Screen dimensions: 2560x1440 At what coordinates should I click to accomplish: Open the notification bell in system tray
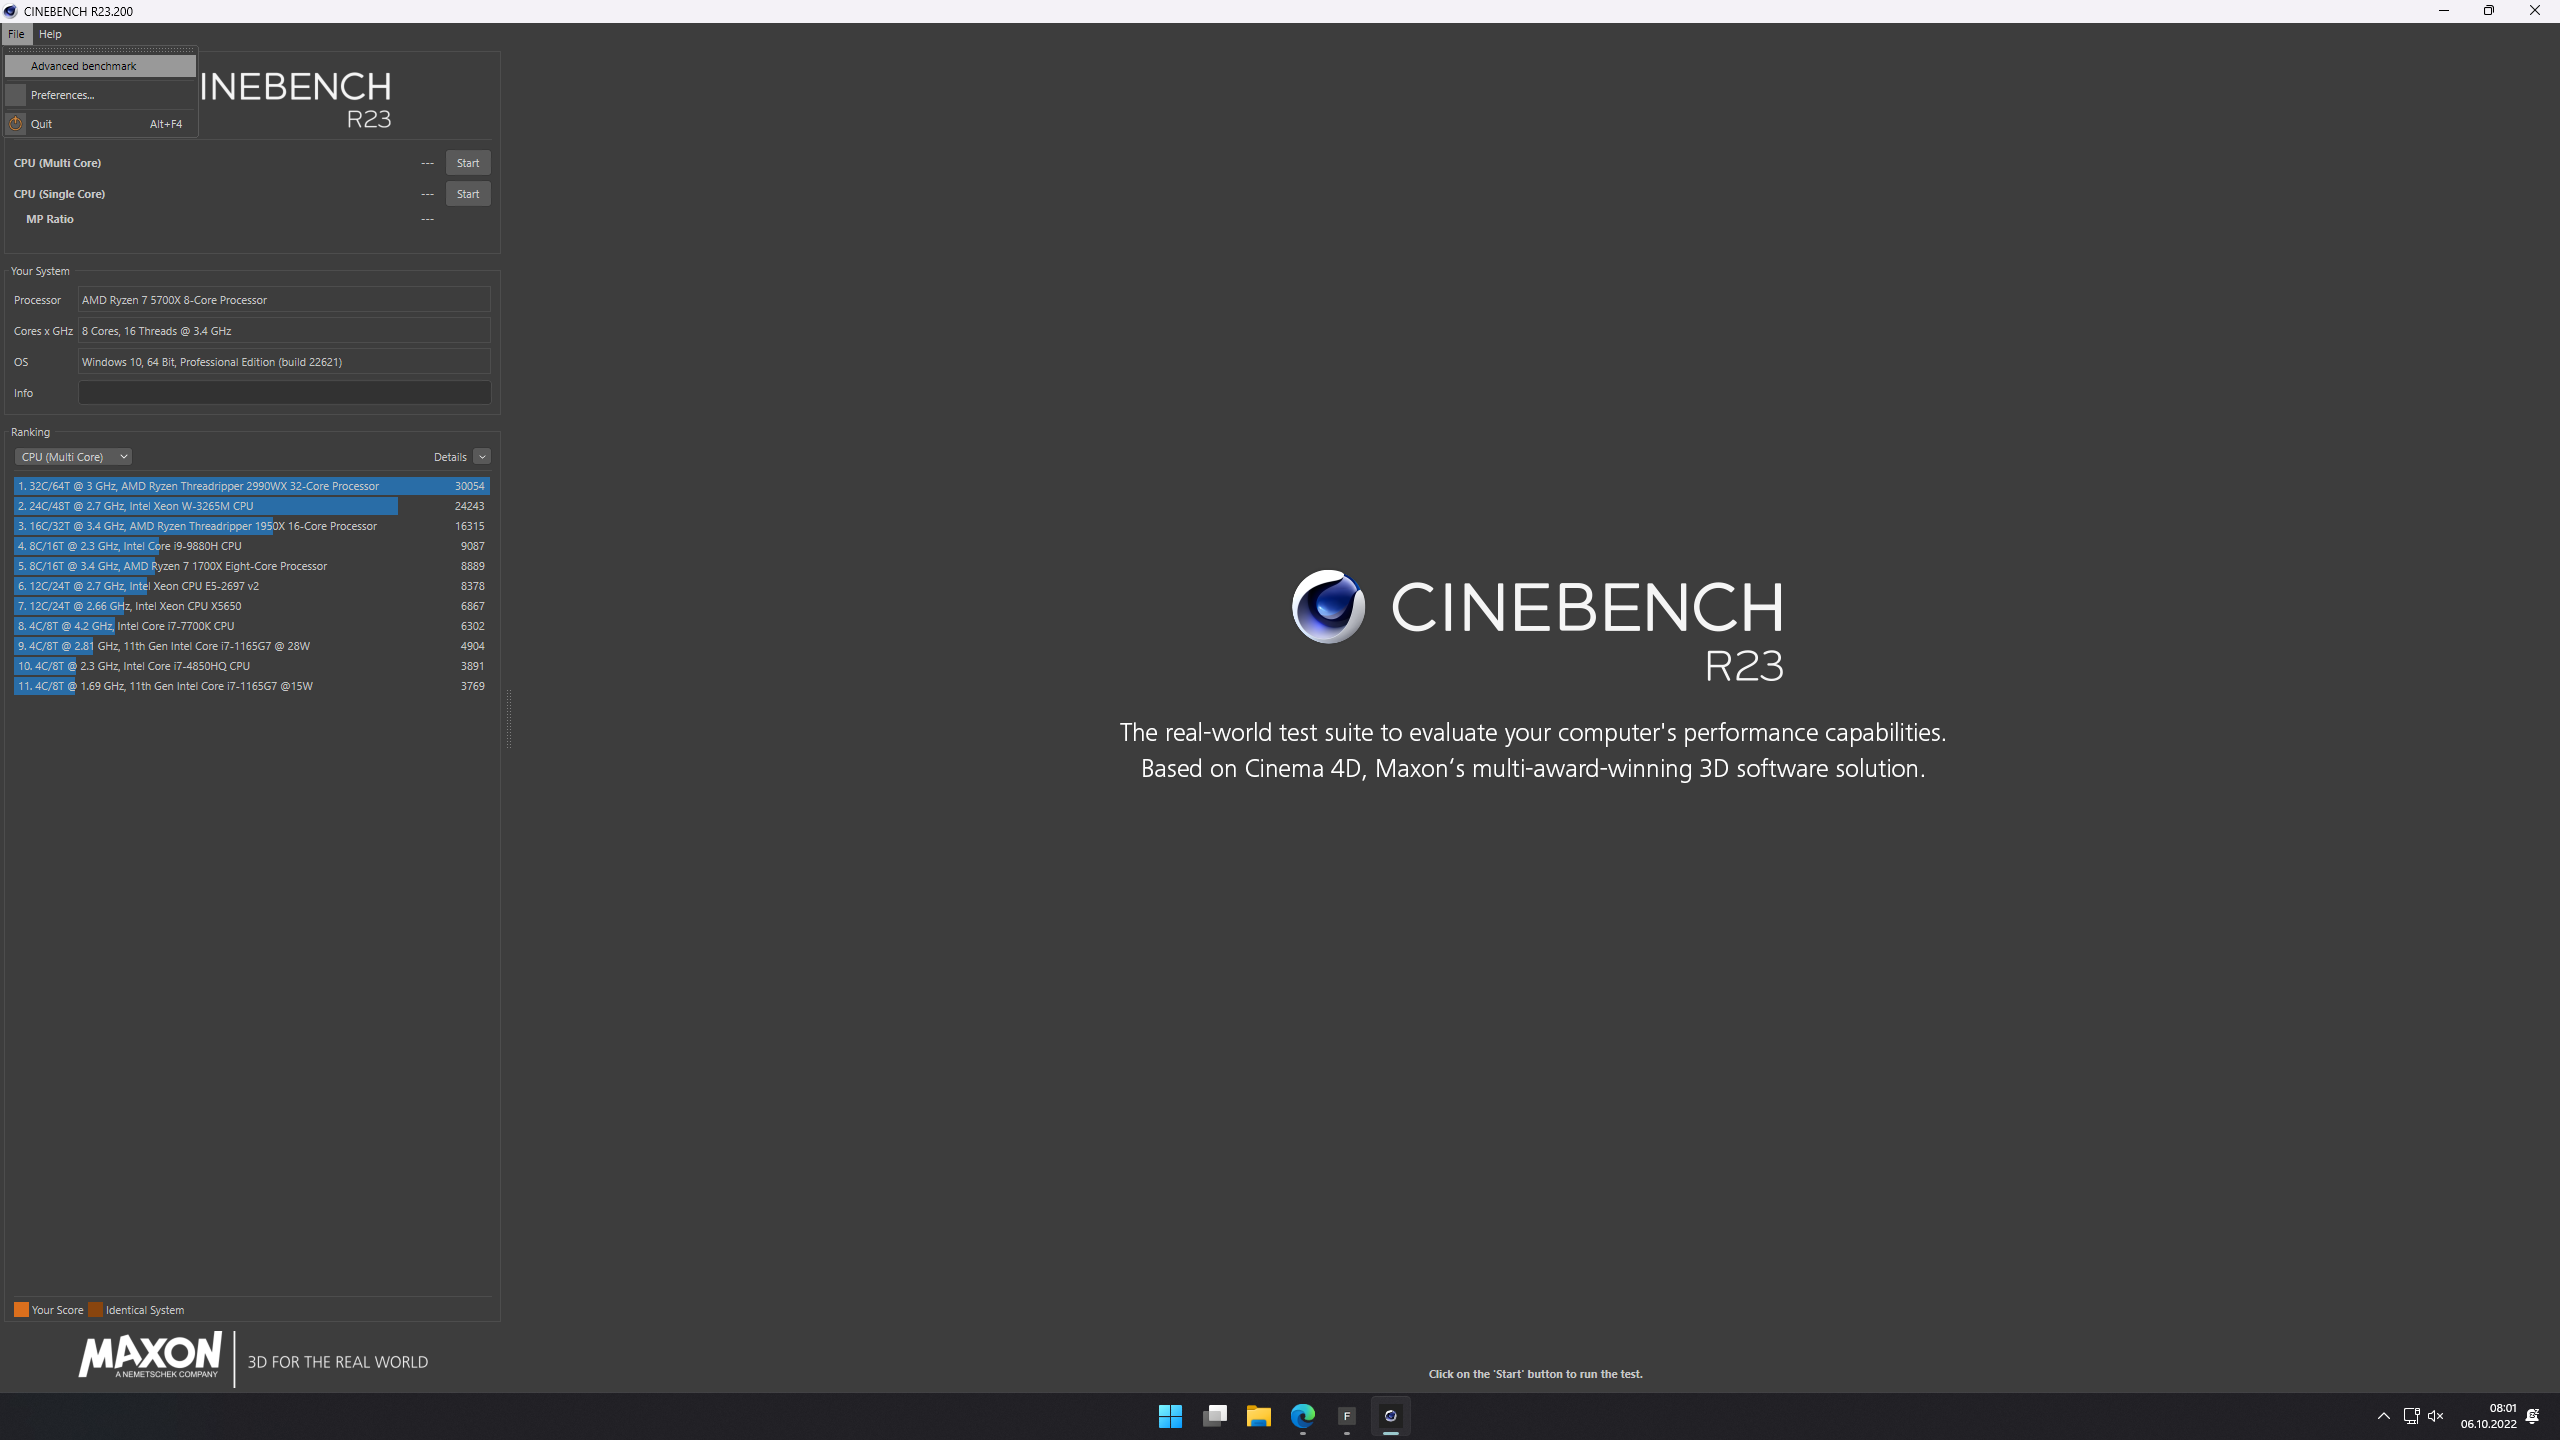(x=2532, y=1416)
